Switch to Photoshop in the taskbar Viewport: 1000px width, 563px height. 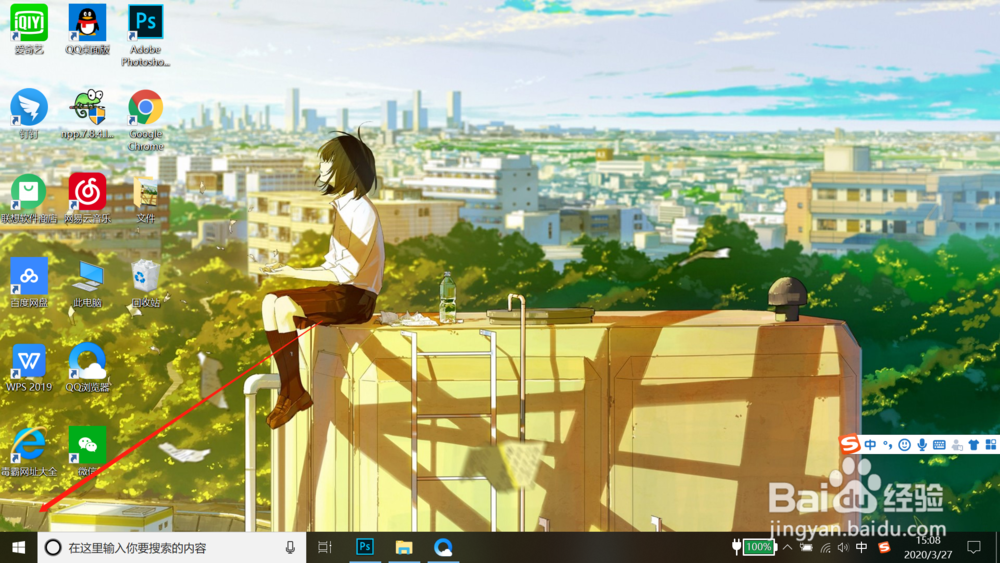(365, 548)
